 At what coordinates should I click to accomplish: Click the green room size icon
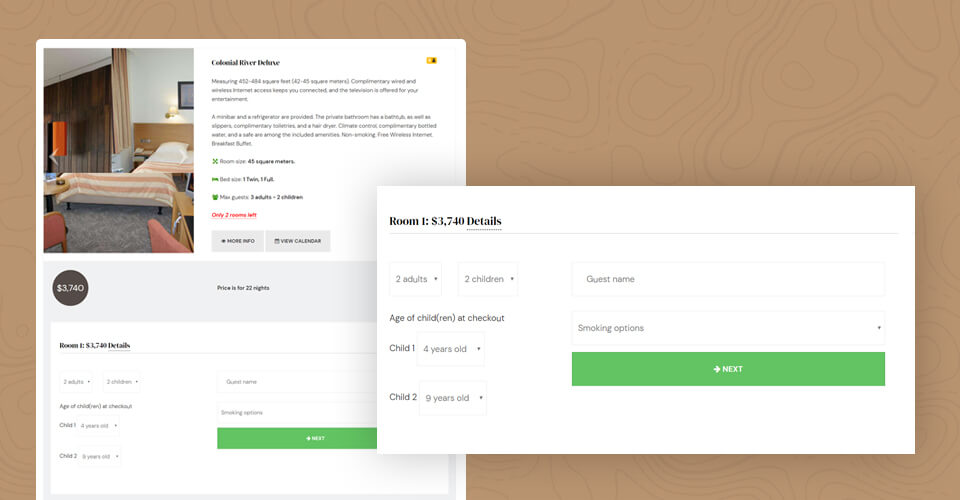point(215,162)
